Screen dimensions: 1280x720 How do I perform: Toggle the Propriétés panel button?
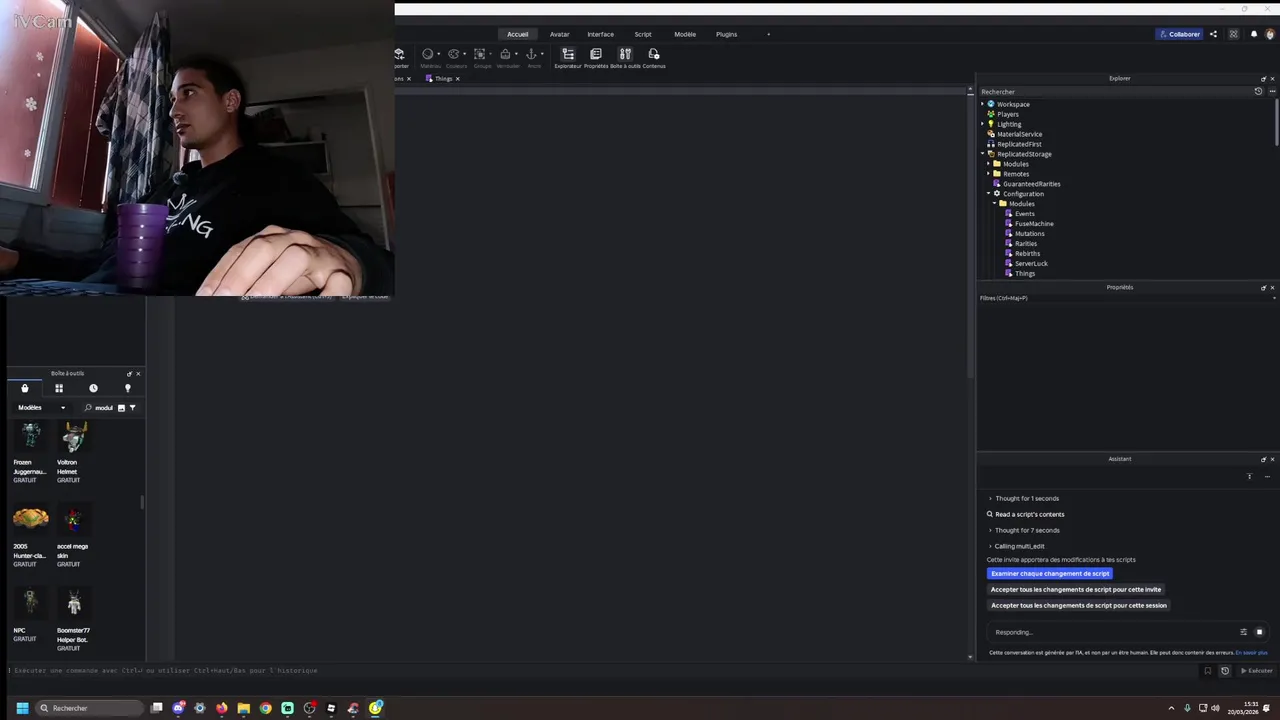point(596,57)
